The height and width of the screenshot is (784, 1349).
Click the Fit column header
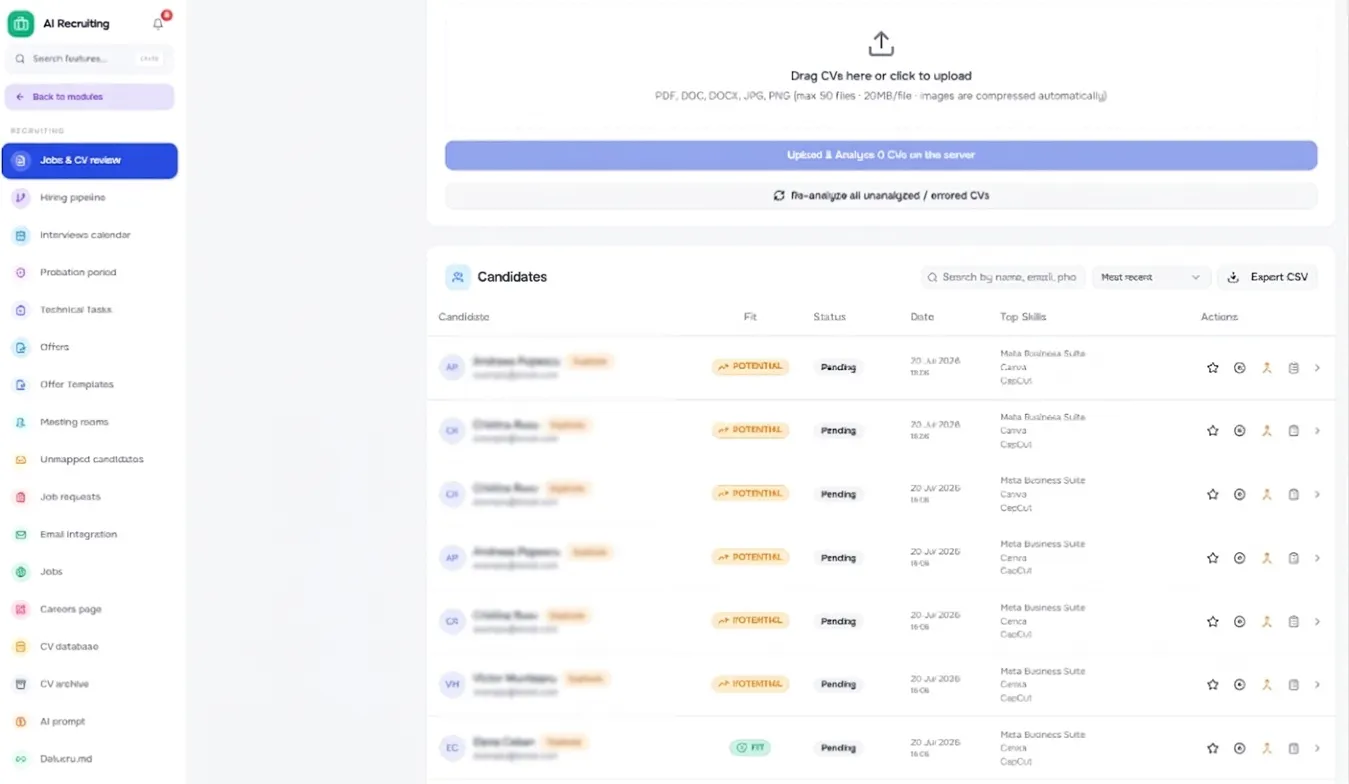(750, 317)
